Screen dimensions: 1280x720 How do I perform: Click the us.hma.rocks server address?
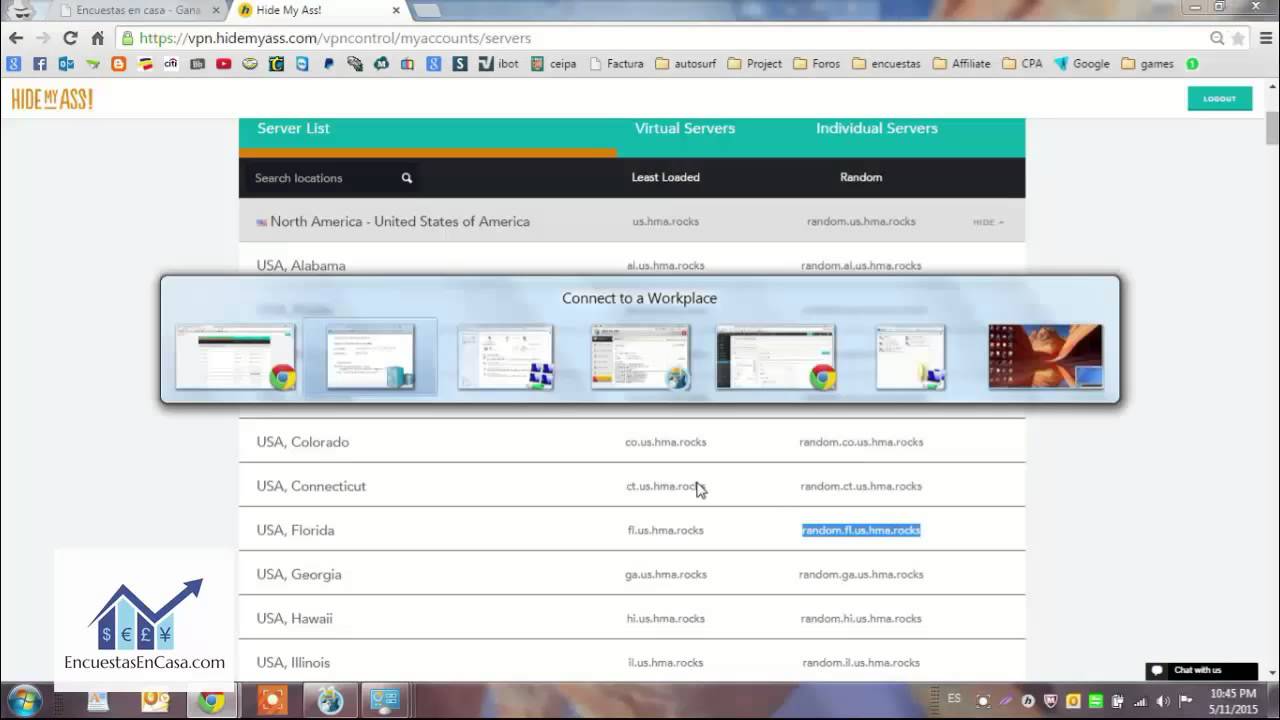tap(666, 222)
